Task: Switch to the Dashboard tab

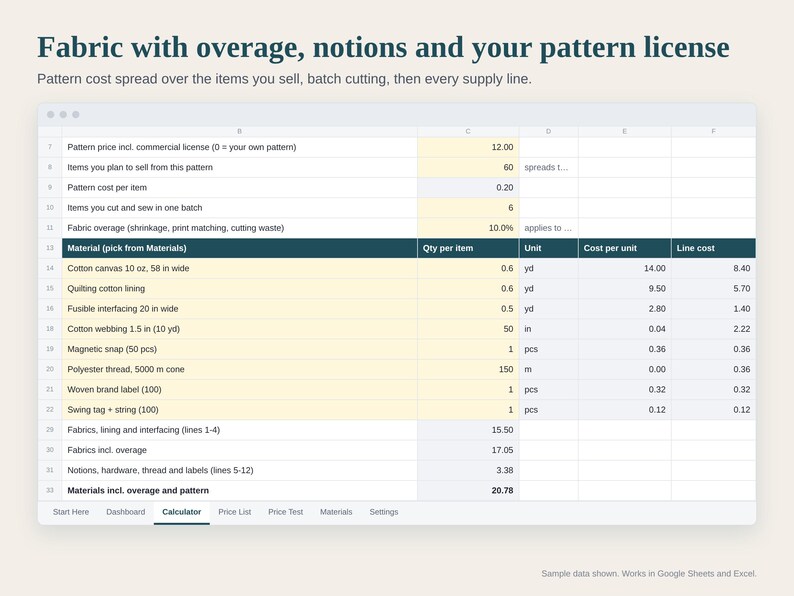Action: pyautogui.click(x=126, y=512)
